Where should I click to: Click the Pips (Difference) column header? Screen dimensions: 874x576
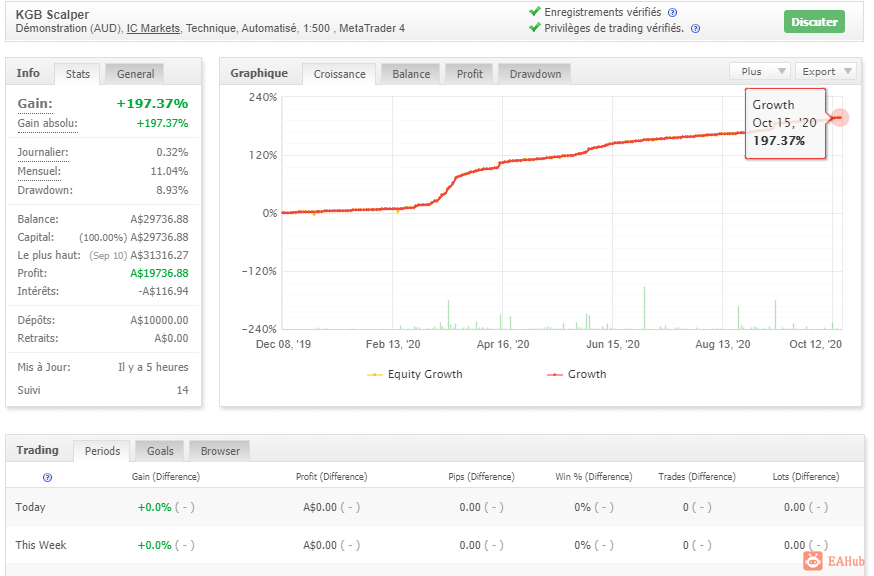click(x=482, y=477)
